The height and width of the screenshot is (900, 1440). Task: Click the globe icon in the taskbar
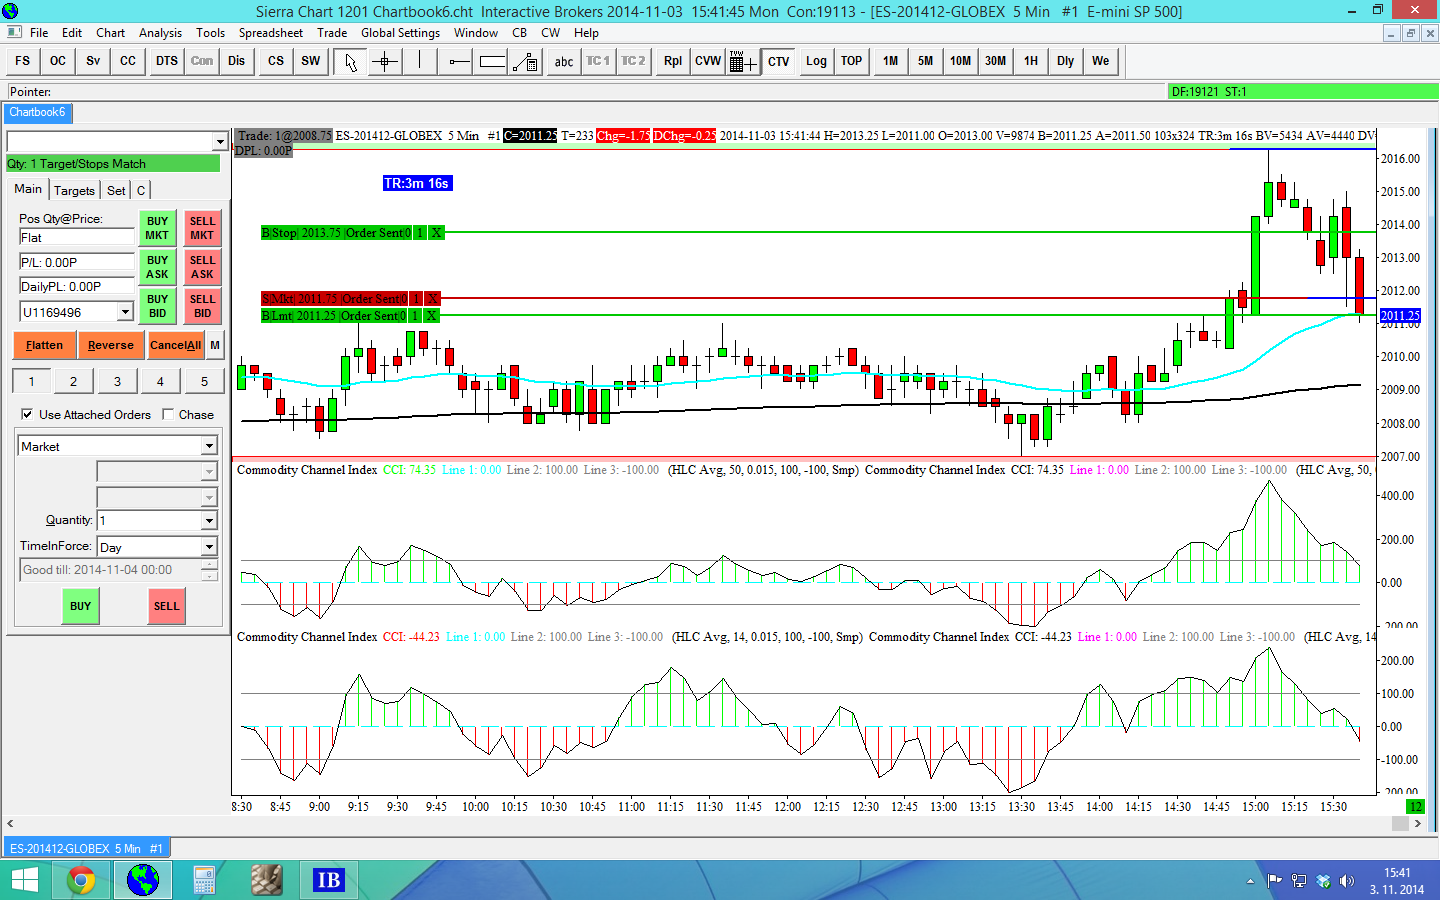click(143, 880)
